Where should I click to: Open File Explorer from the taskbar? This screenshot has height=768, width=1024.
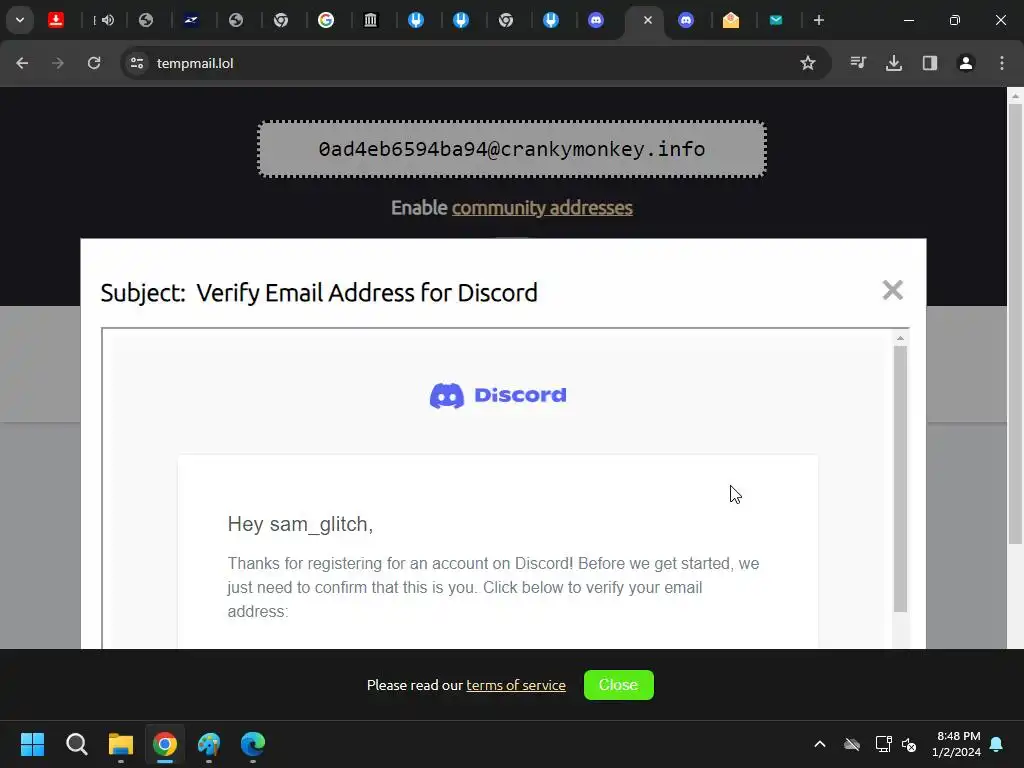(x=121, y=744)
